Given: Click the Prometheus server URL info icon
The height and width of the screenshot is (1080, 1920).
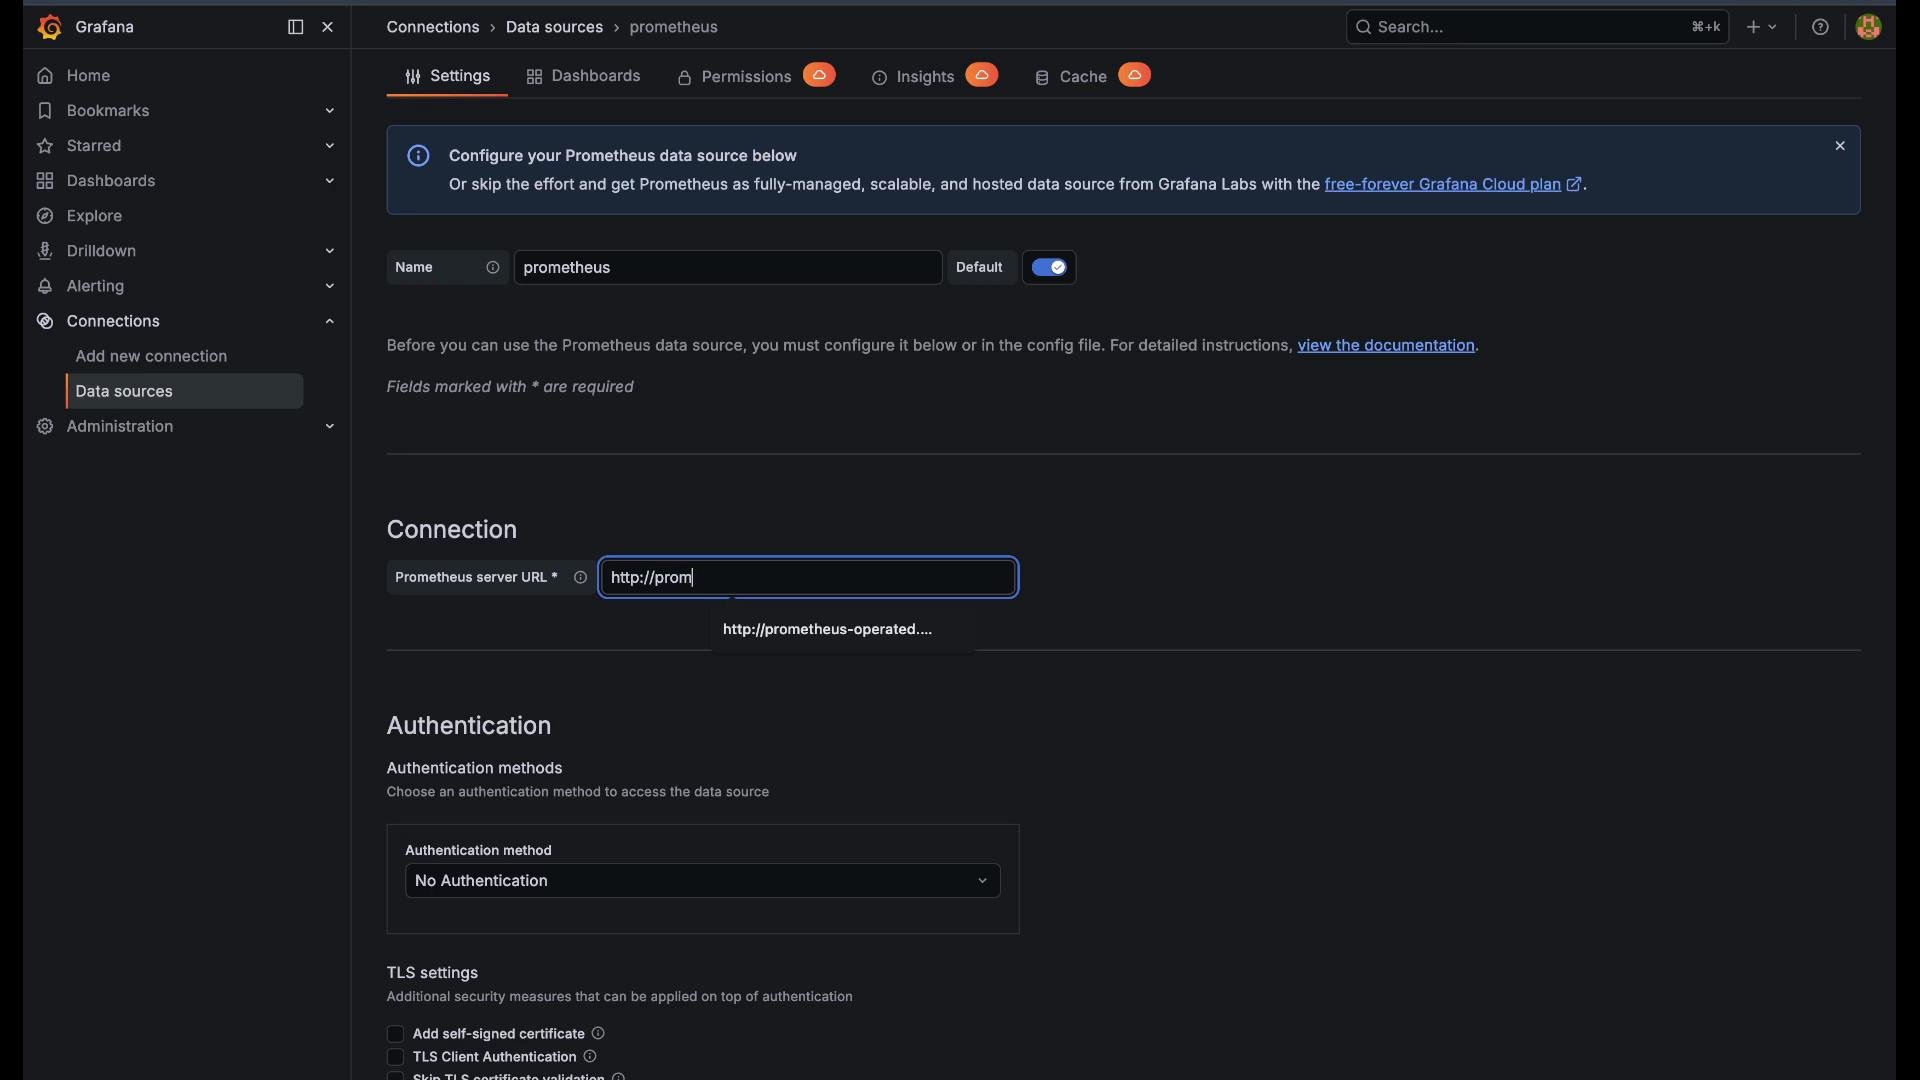Looking at the screenshot, I should [x=581, y=578].
